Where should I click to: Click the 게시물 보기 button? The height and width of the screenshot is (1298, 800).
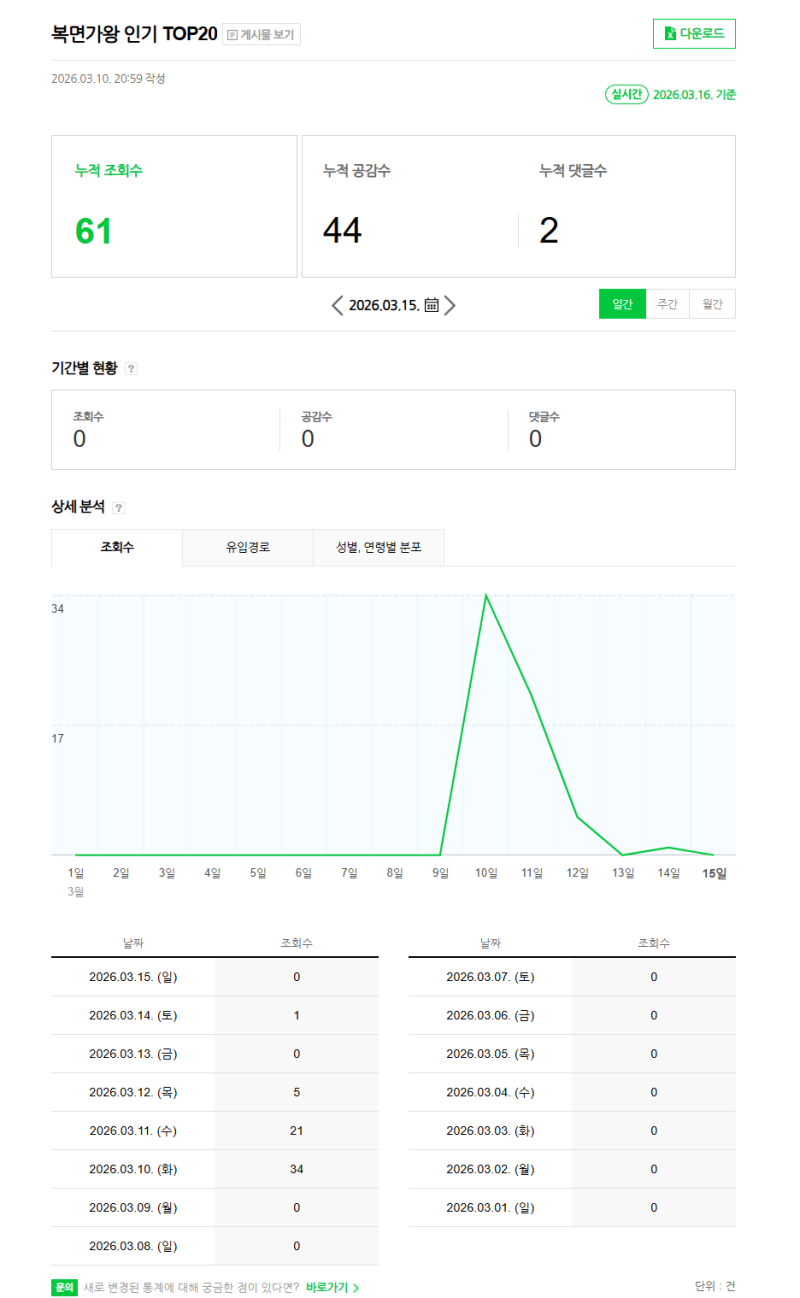point(261,35)
